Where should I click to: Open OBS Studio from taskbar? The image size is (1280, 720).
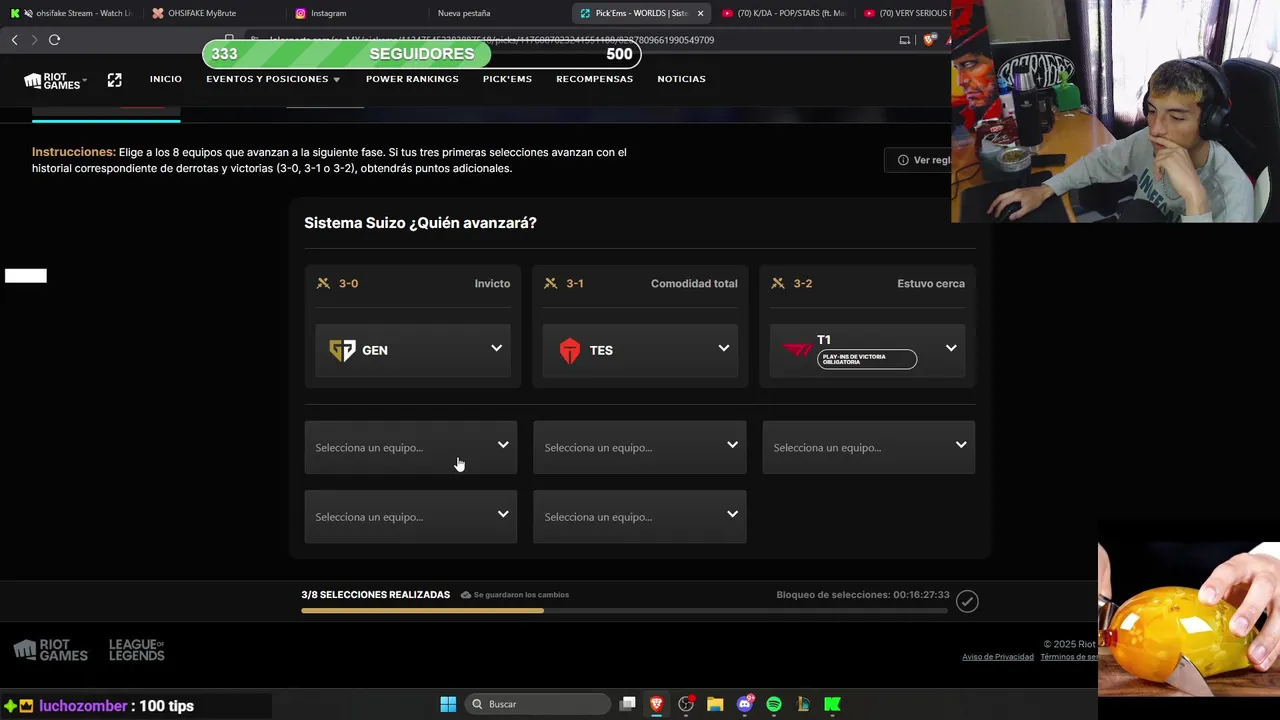(686, 704)
